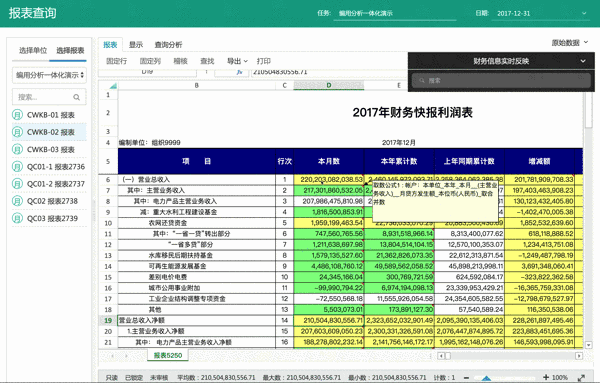Image resolution: width=600 pixels, height=383 pixels.
Task: Select the 报表5250 sheet tab
Action: pyautogui.click(x=168, y=355)
